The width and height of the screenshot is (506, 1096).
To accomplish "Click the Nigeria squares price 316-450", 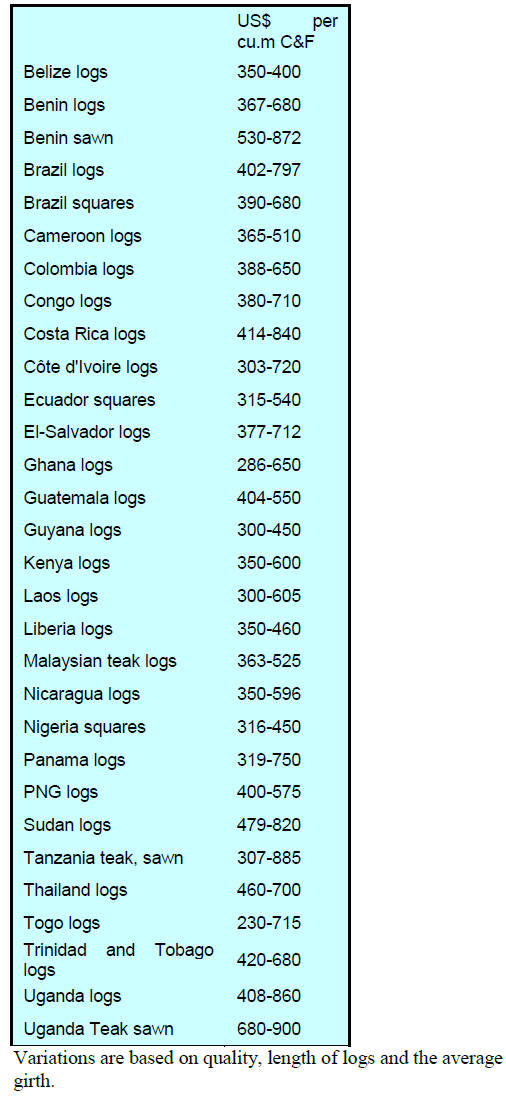I will [x=268, y=727].
